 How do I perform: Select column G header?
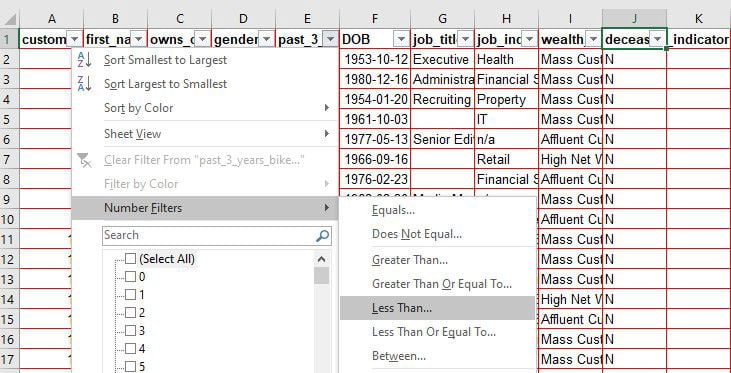(x=442, y=19)
